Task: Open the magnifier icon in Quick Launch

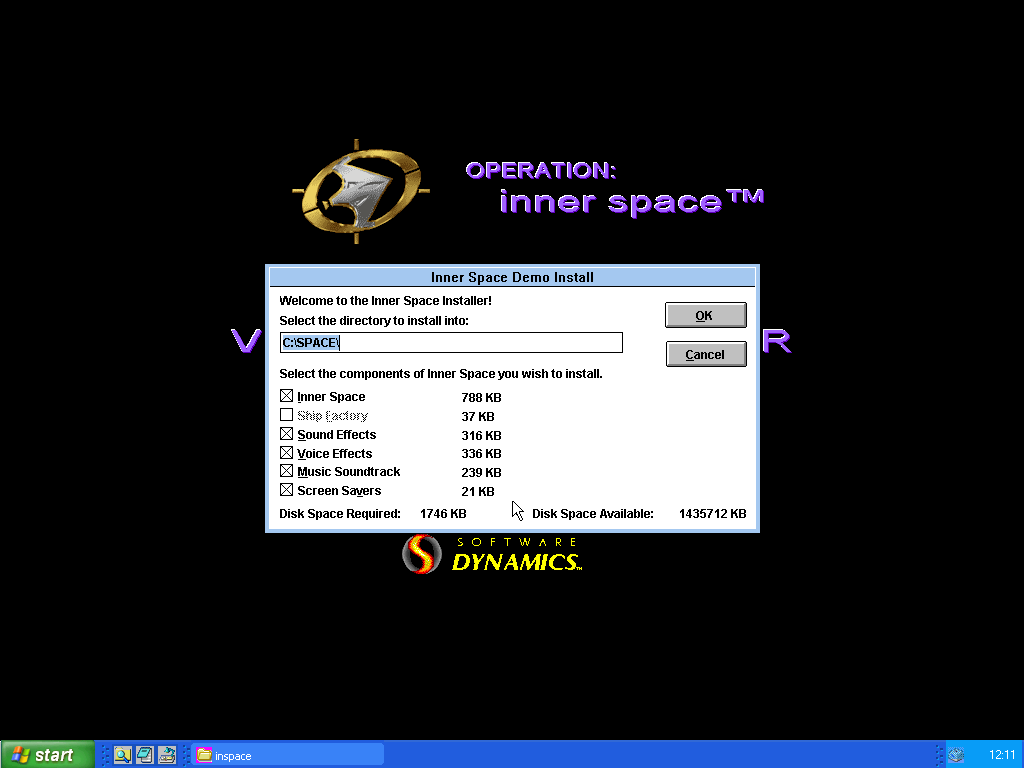Action: tap(122, 755)
